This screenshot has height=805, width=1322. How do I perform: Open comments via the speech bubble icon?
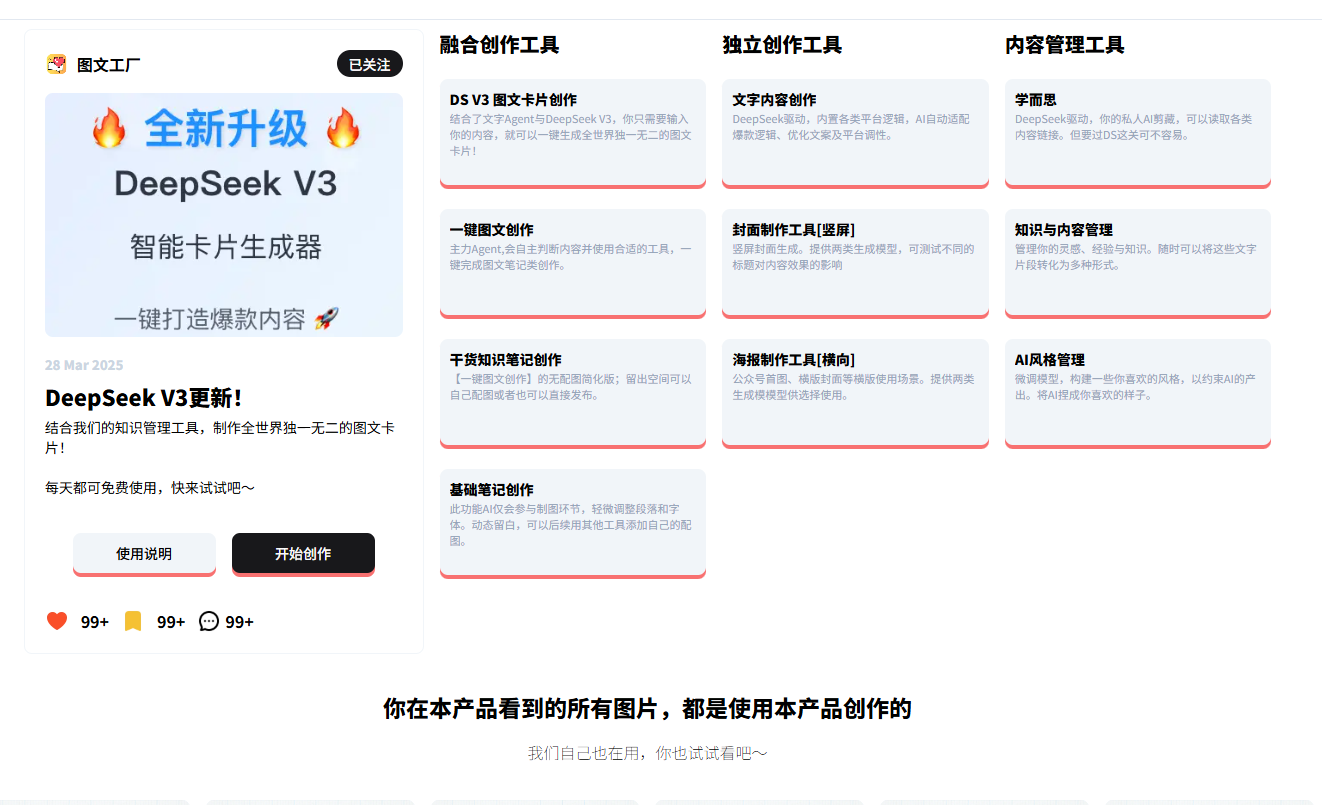[208, 621]
